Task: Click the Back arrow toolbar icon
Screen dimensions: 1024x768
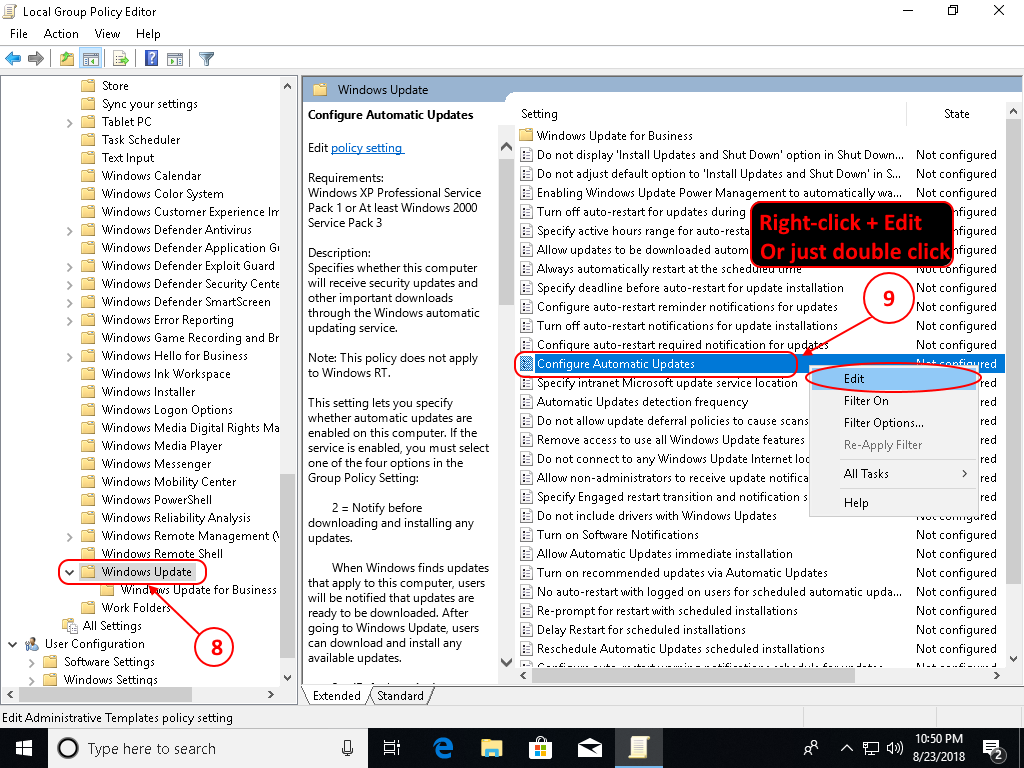Action: pos(13,59)
